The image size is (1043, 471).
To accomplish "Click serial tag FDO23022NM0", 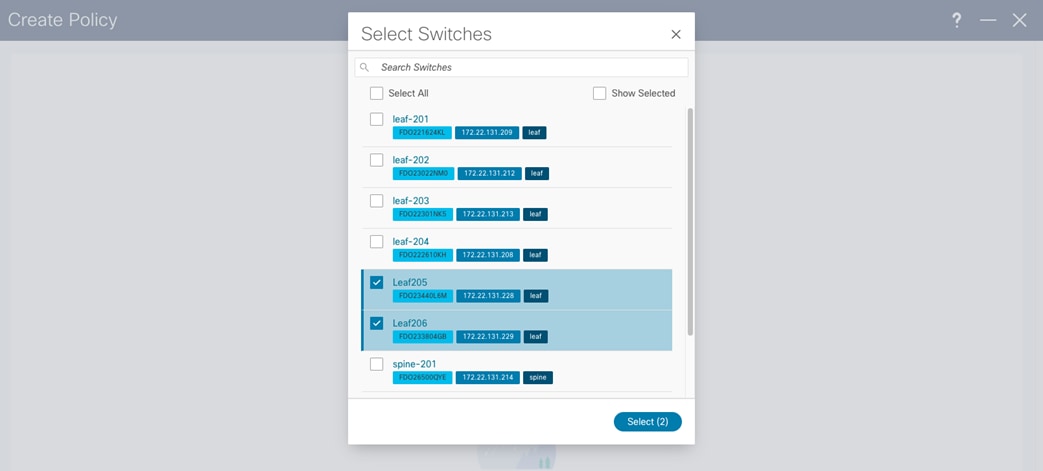I will (423, 174).
